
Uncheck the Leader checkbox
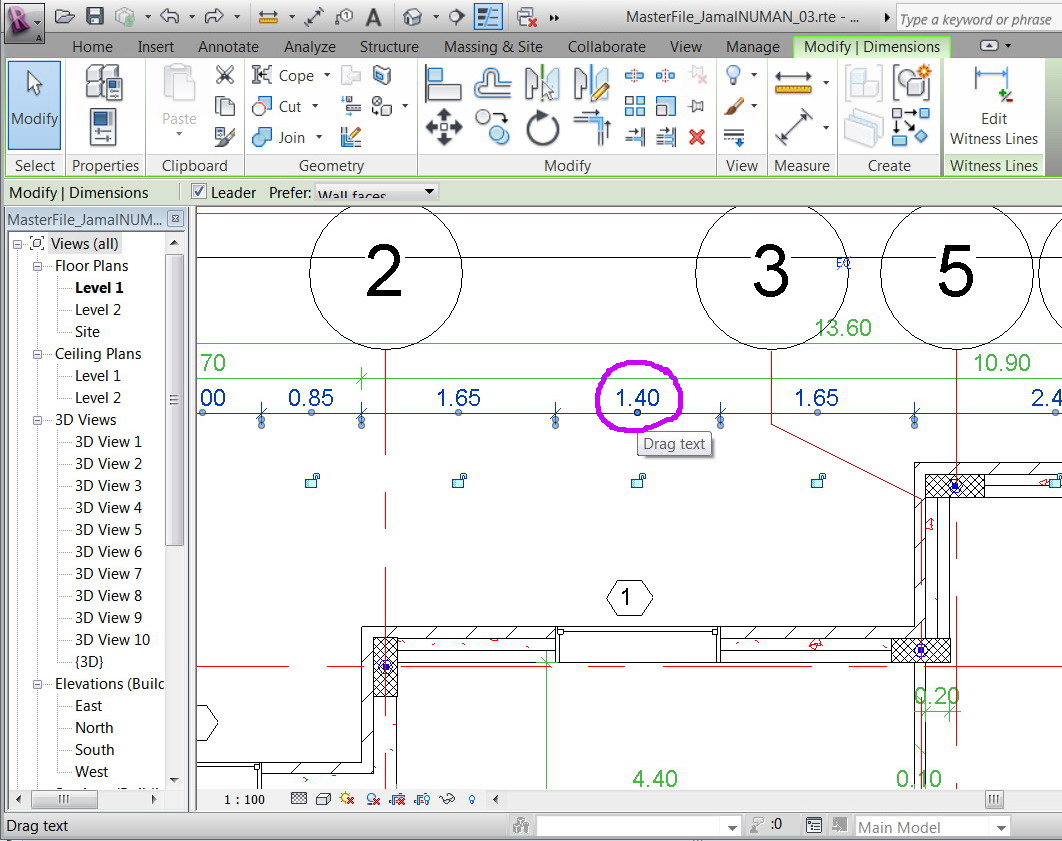(199, 192)
